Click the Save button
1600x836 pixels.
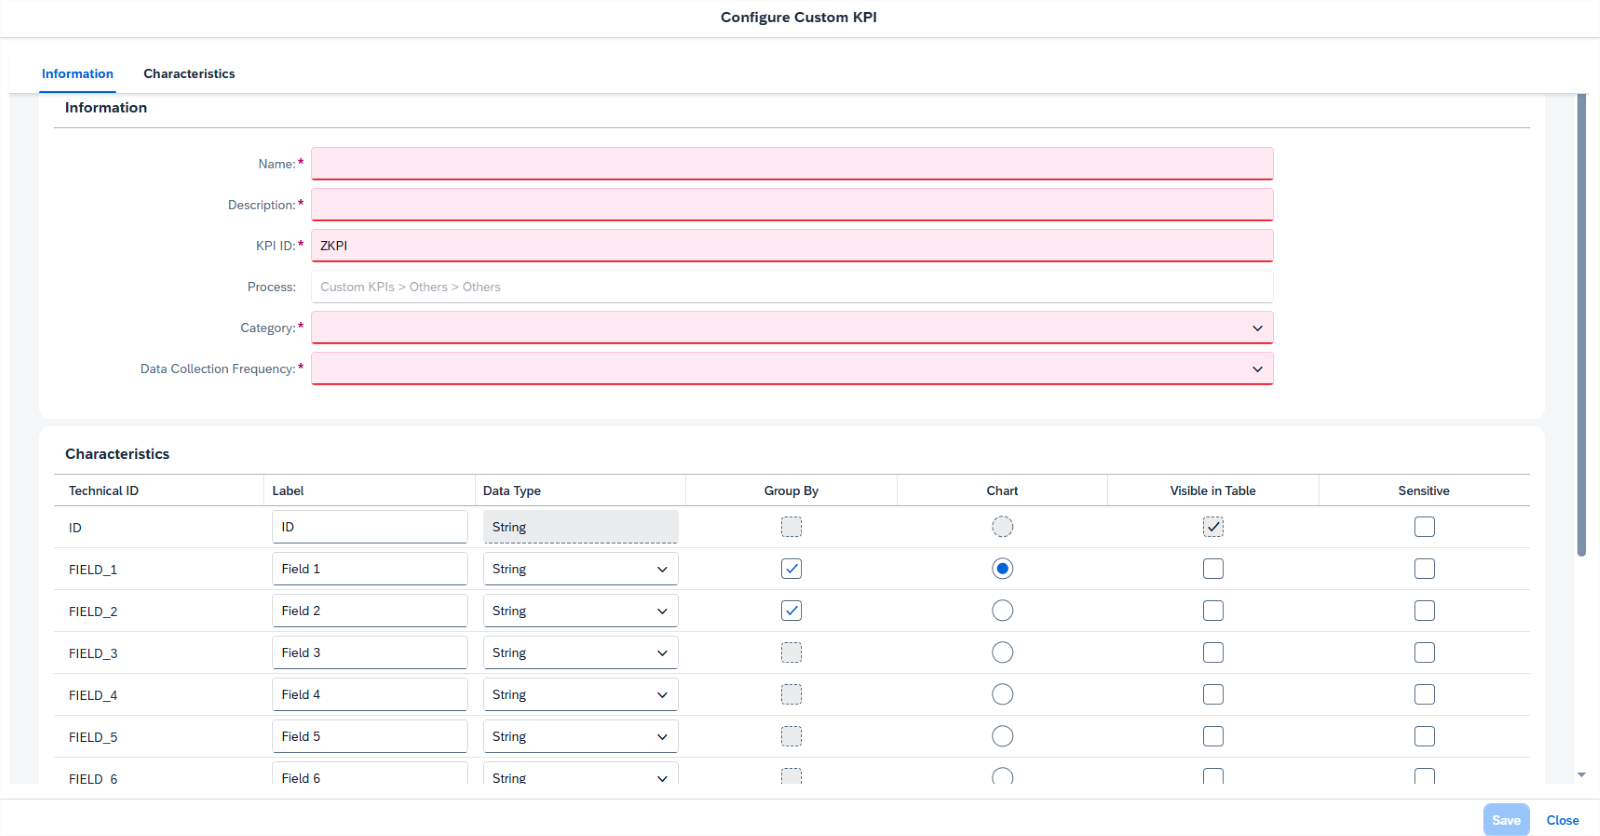[x=1506, y=820]
